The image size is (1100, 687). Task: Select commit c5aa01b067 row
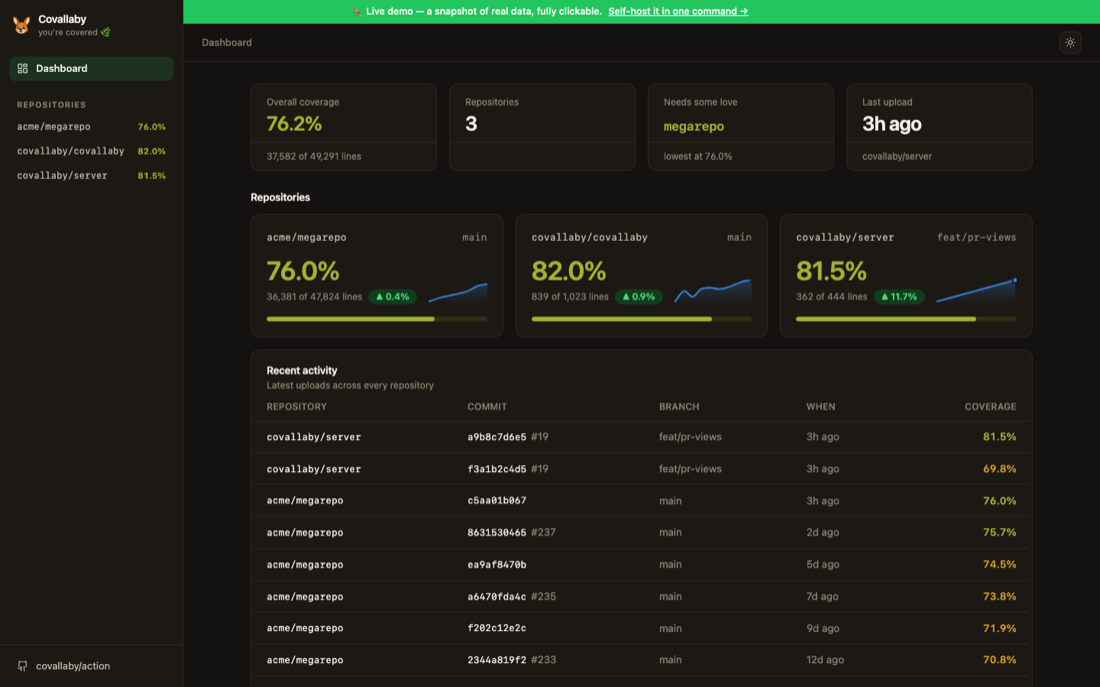[x=641, y=501]
